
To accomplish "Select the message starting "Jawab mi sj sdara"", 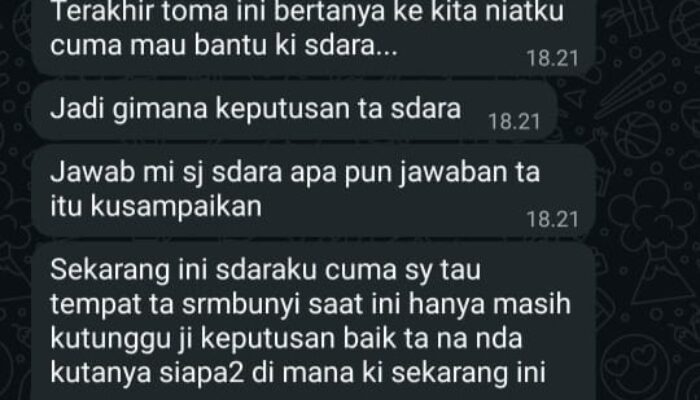I will [x=314, y=191].
